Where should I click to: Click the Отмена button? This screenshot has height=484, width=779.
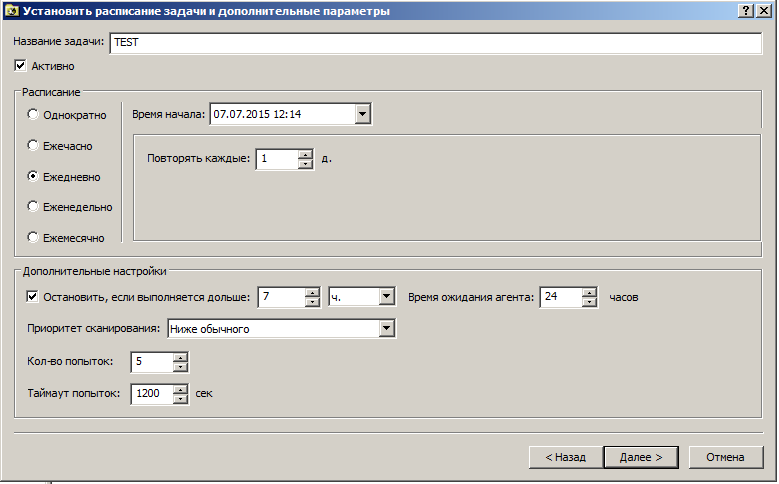pyautogui.click(x=725, y=457)
